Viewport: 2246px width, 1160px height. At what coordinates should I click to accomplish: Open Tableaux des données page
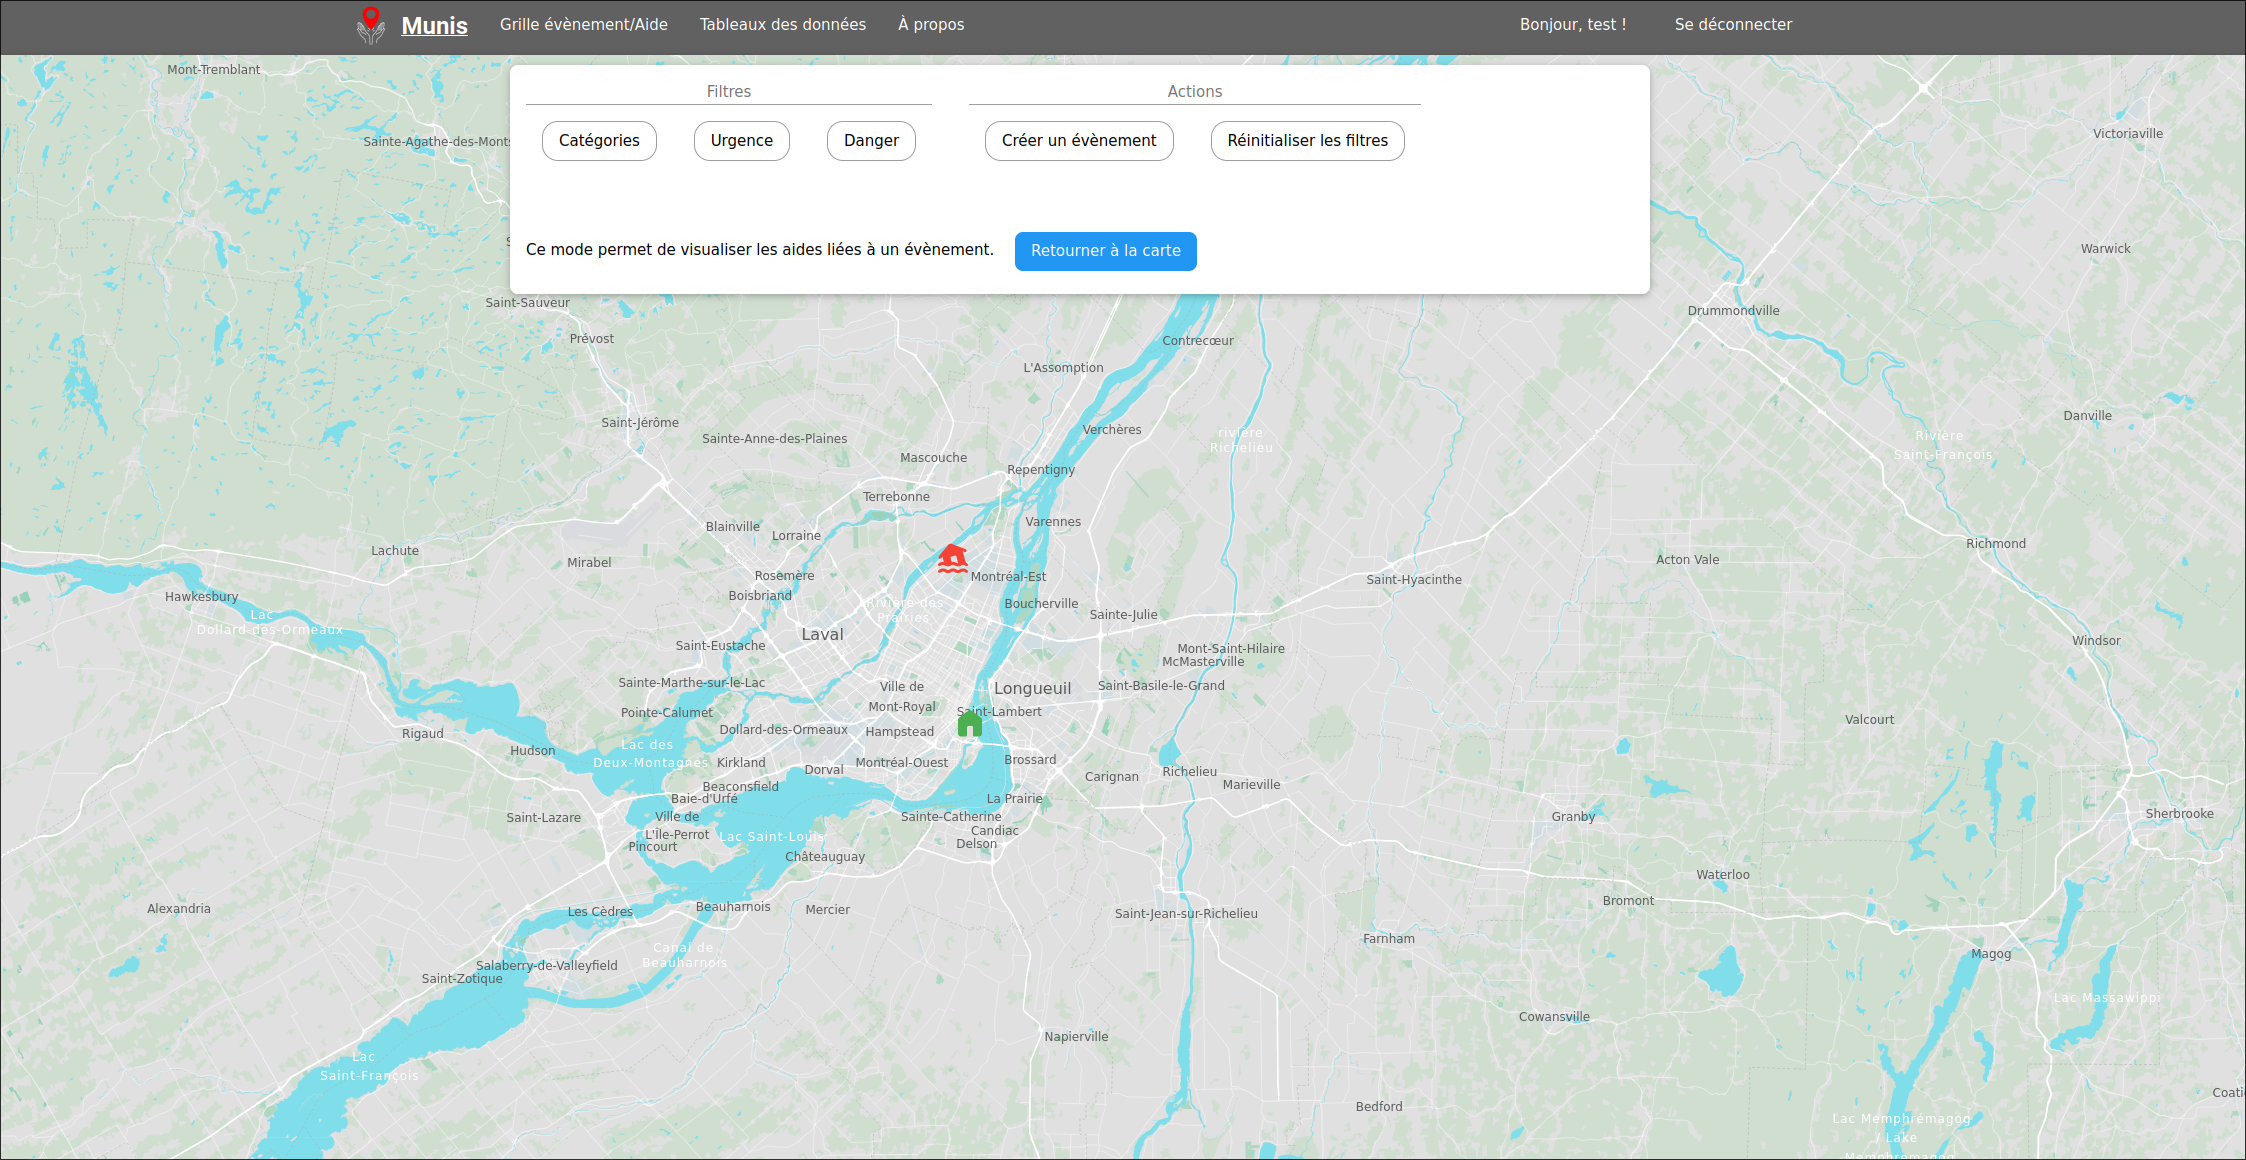pyautogui.click(x=782, y=24)
